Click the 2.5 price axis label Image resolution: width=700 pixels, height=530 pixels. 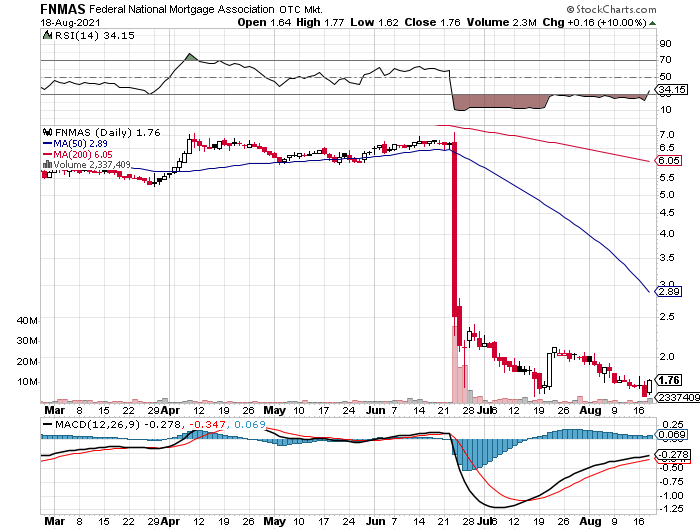point(667,317)
